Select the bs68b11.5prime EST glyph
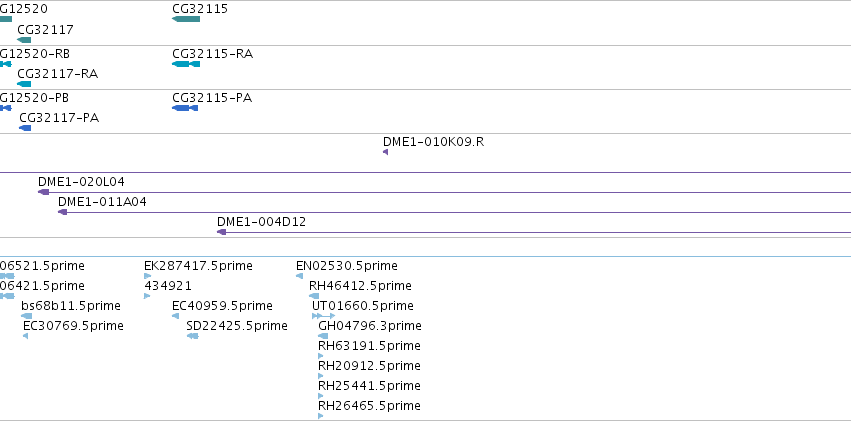 pos(27,316)
